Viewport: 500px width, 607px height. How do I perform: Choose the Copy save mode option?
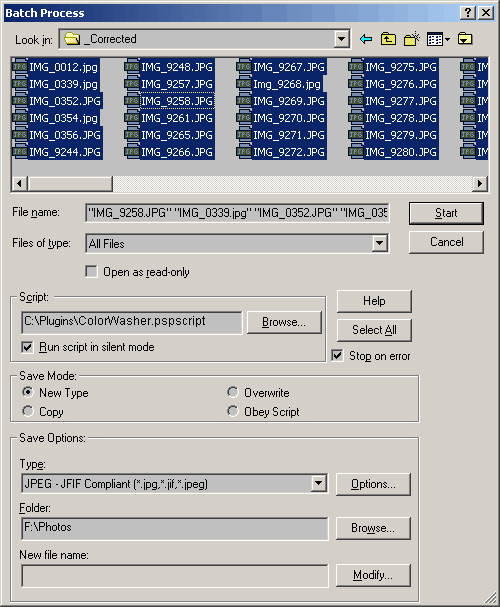tap(27, 411)
